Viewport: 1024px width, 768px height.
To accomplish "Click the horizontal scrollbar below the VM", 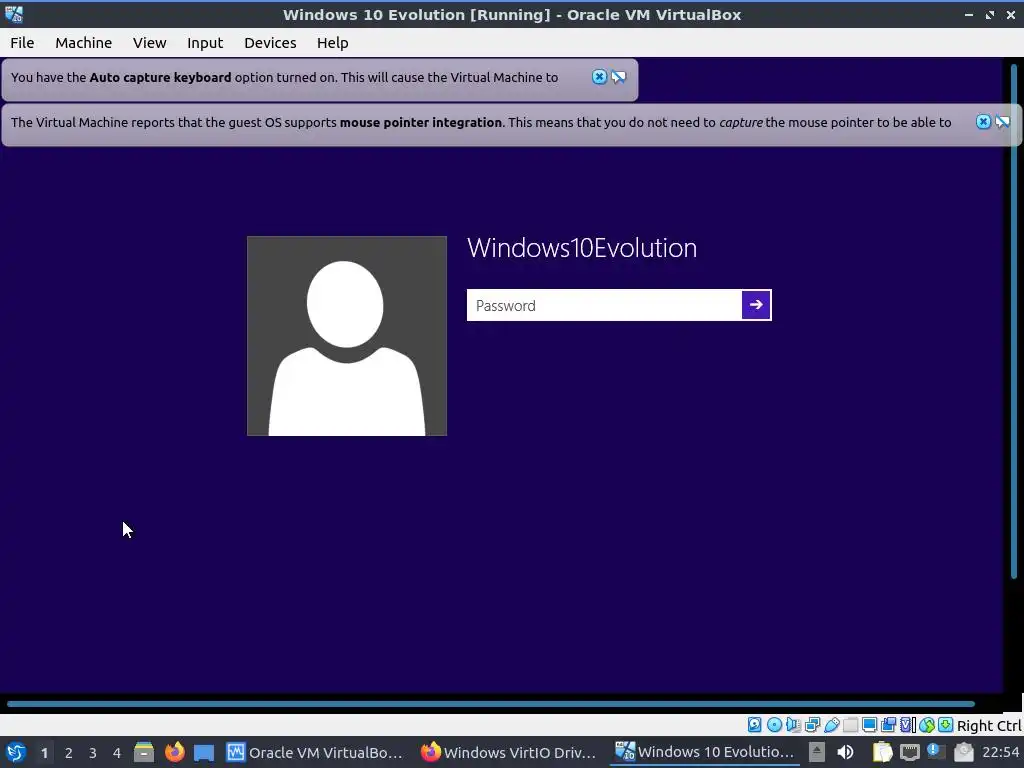I will pyautogui.click(x=491, y=704).
